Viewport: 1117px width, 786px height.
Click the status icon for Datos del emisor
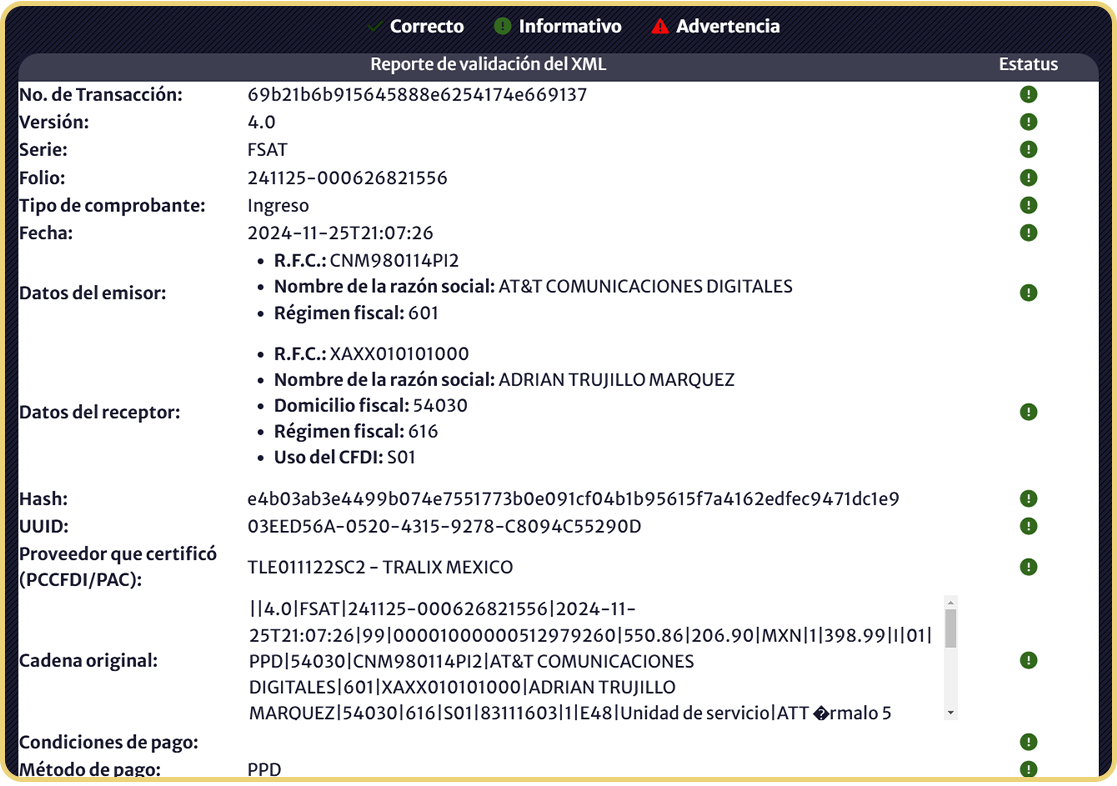(x=1028, y=293)
